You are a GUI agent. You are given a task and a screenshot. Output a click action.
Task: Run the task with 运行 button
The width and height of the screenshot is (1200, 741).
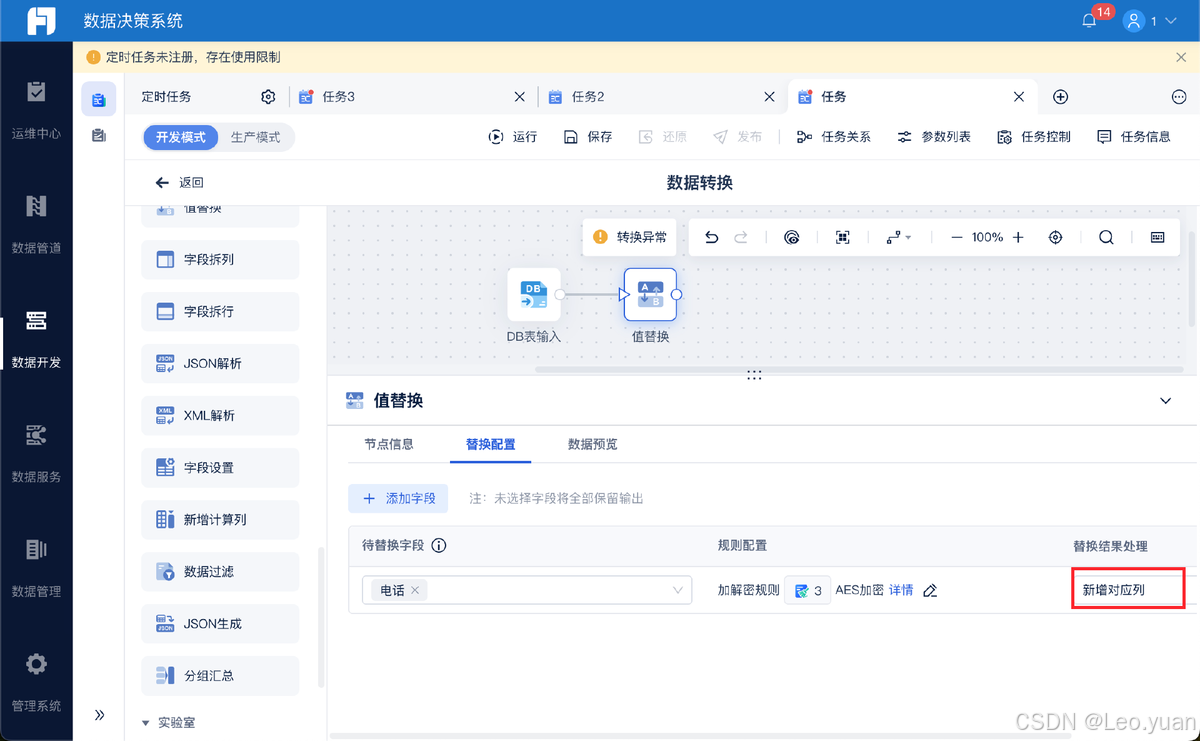coord(513,137)
